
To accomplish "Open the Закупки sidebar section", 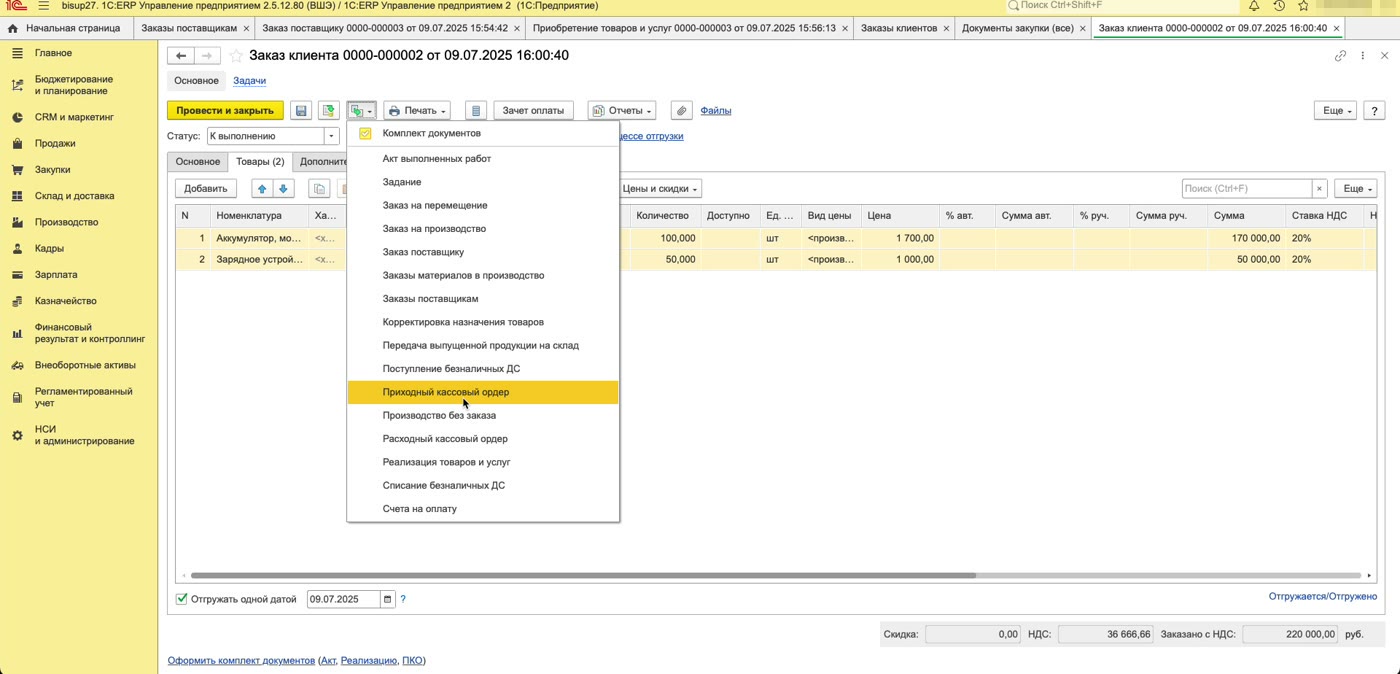I will 53,170.
